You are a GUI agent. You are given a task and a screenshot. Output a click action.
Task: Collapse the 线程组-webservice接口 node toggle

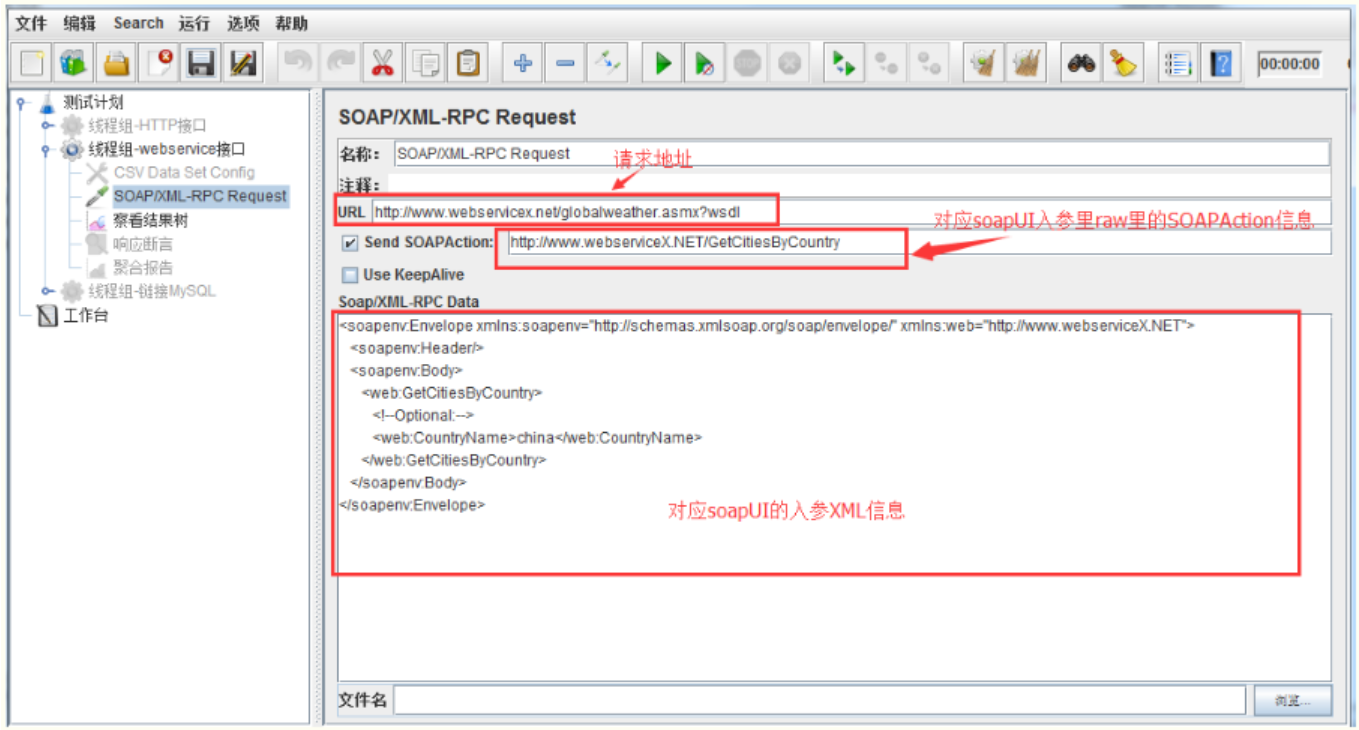point(47,150)
